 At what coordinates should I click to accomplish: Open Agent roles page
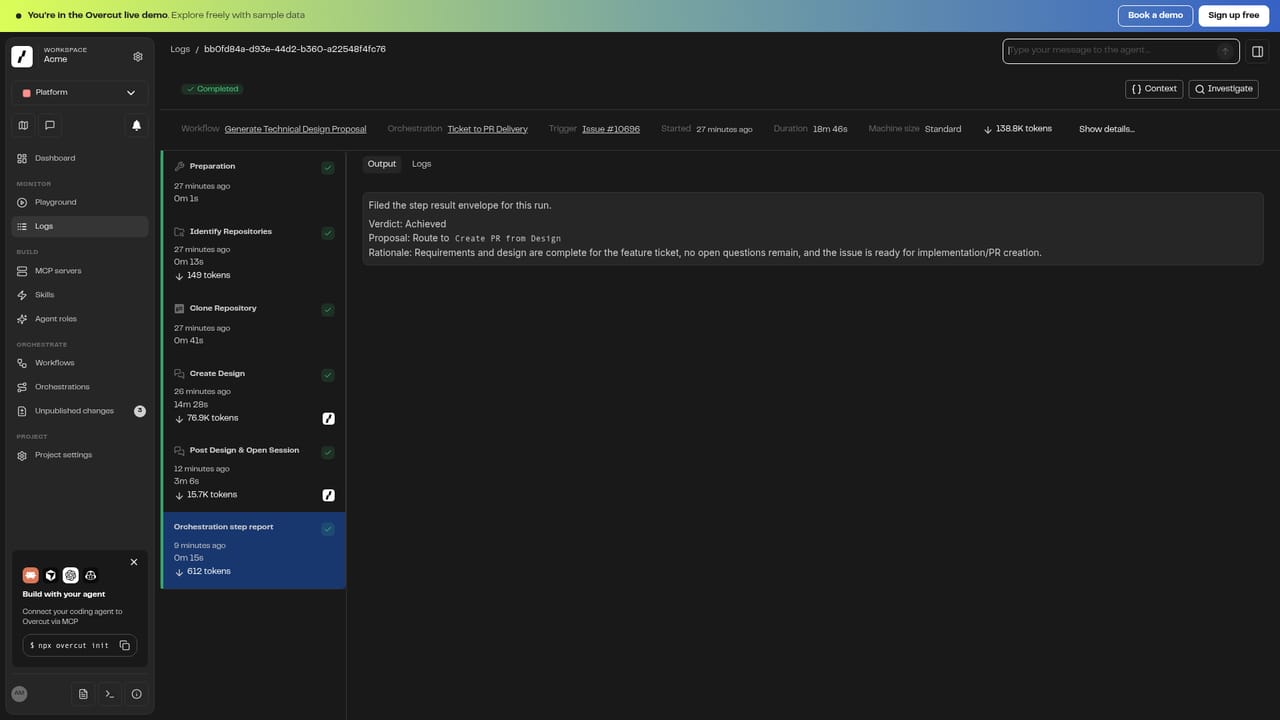click(80, 319)
